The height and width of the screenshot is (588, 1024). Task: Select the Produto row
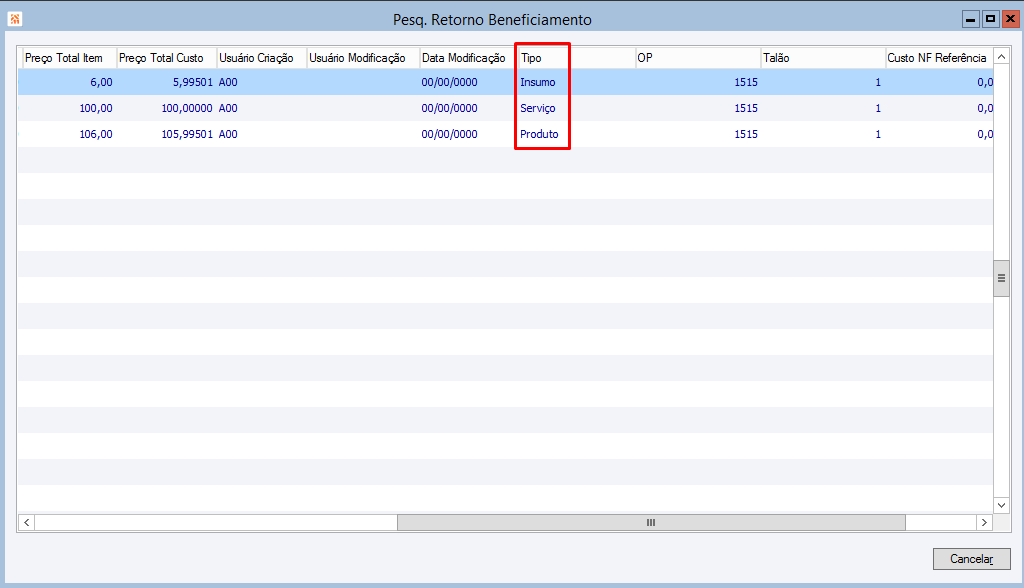click(x=505, y=134)
